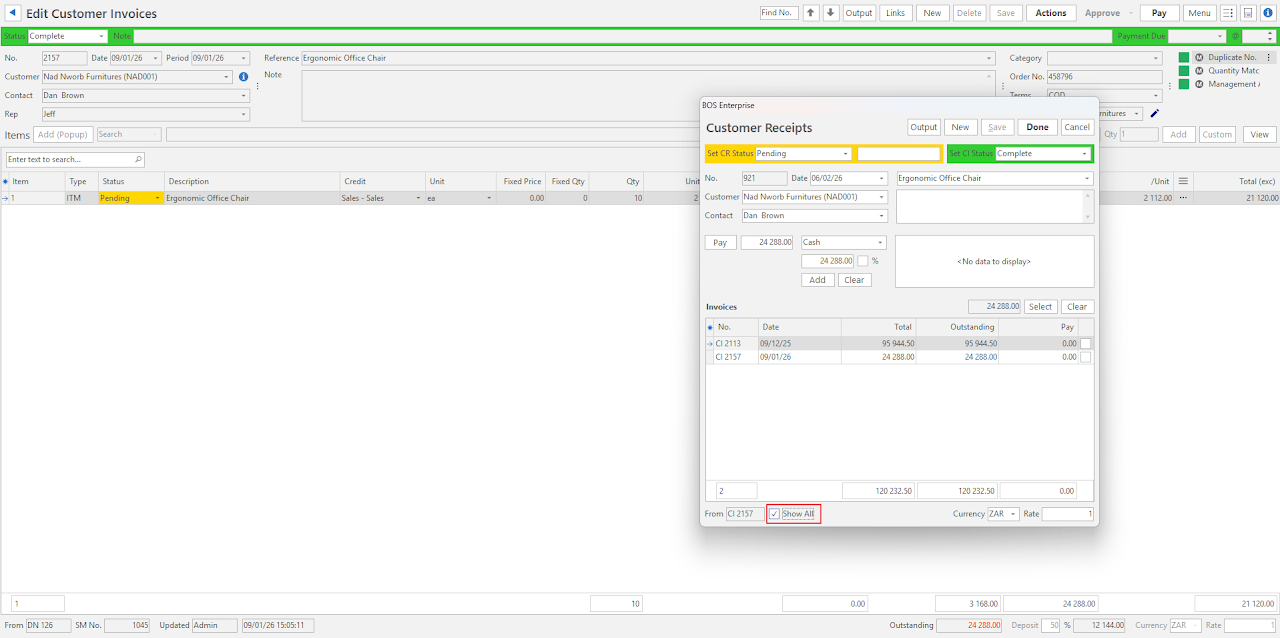Navigate to previous invoice with up arrow
The height and width of the screenshot is (638, 1280).
coord(811,13)
